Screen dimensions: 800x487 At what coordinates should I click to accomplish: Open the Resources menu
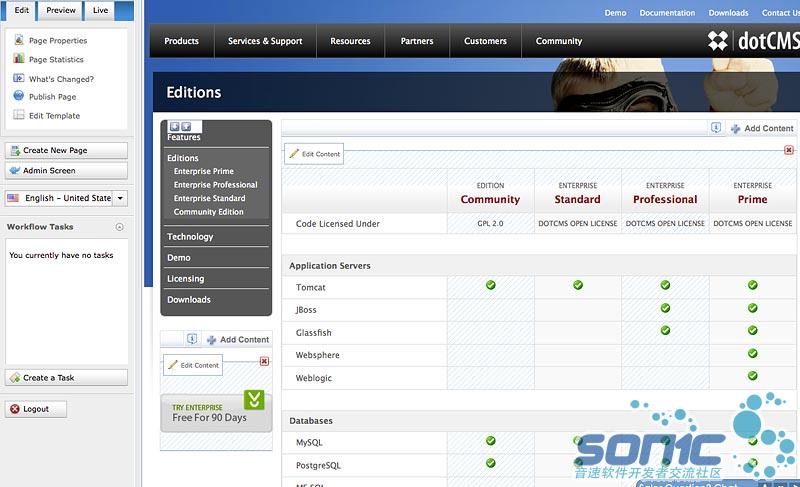pyautogui.click(x=351, y=41)
